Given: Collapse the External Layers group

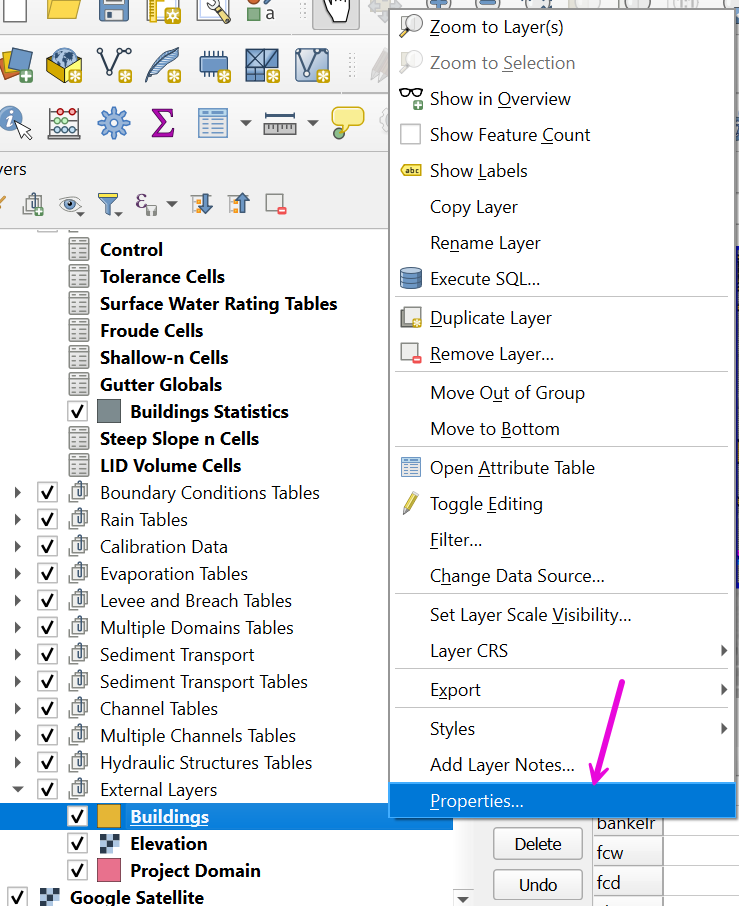Looking at the screenshot, I should pos(17,790).
